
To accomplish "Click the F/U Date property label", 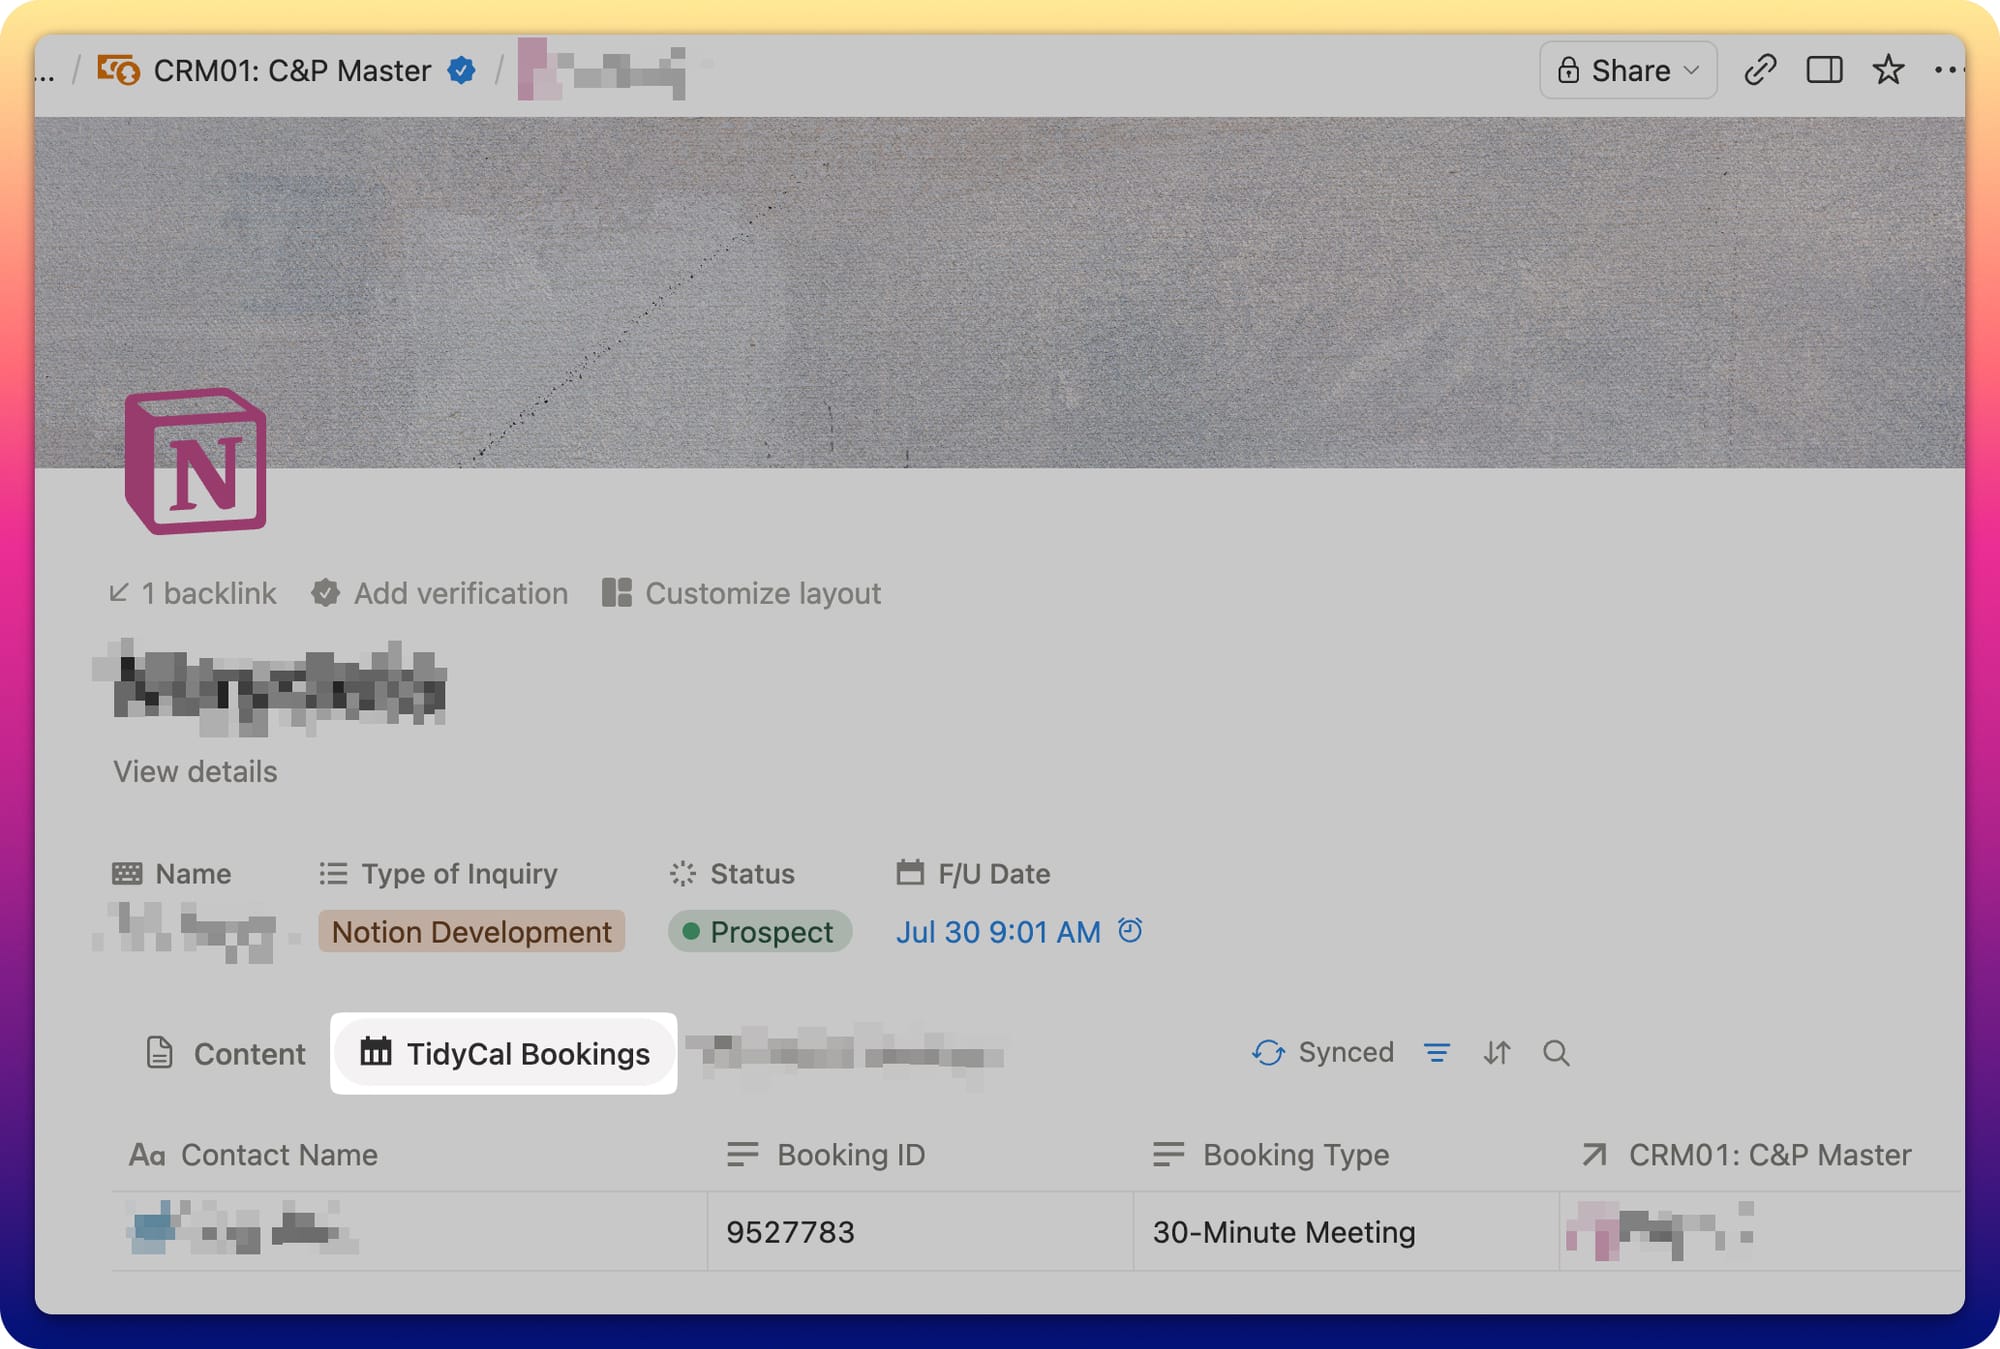I will 973,873.
